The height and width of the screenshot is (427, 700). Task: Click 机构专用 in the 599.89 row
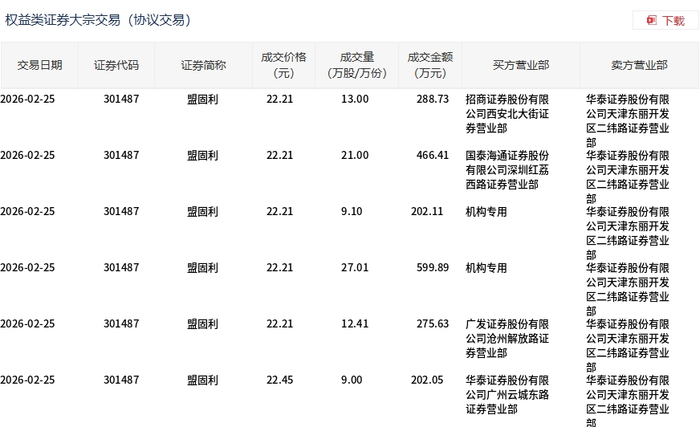pyautogui.click(x=486, y=268)
